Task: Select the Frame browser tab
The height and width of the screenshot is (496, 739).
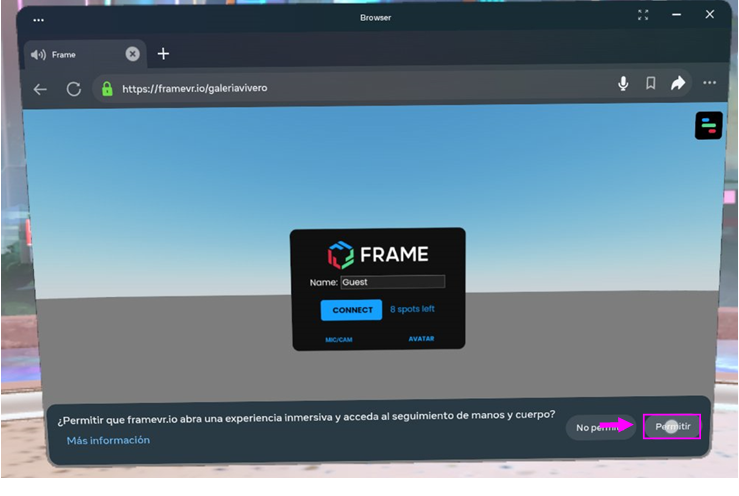Action: tap(85, 55)
